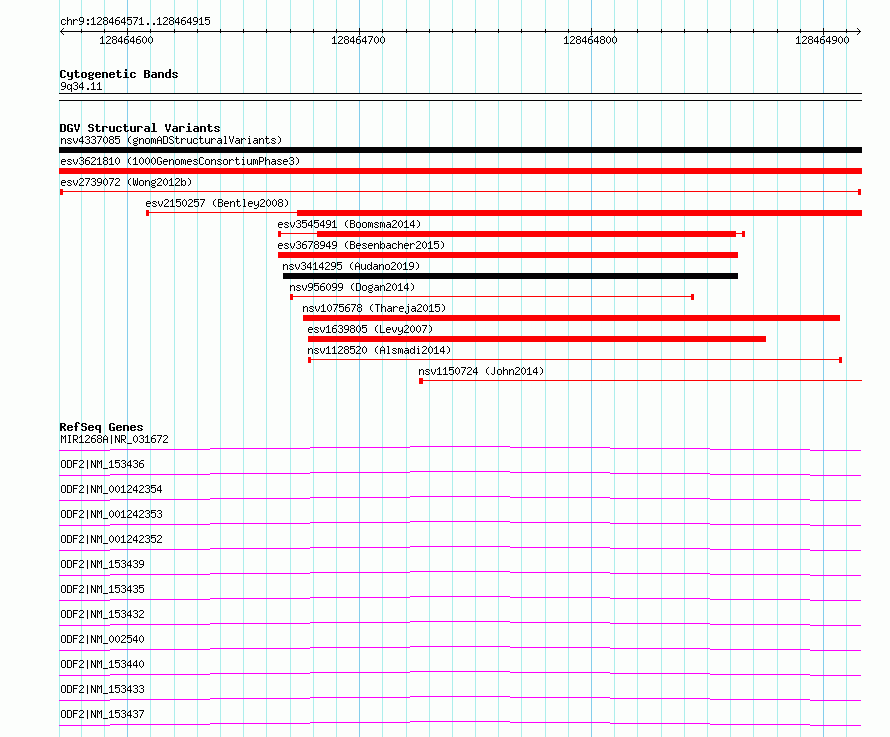
Task: Click the black nsv4337085 variant bar
Action: tap(460, 150)
